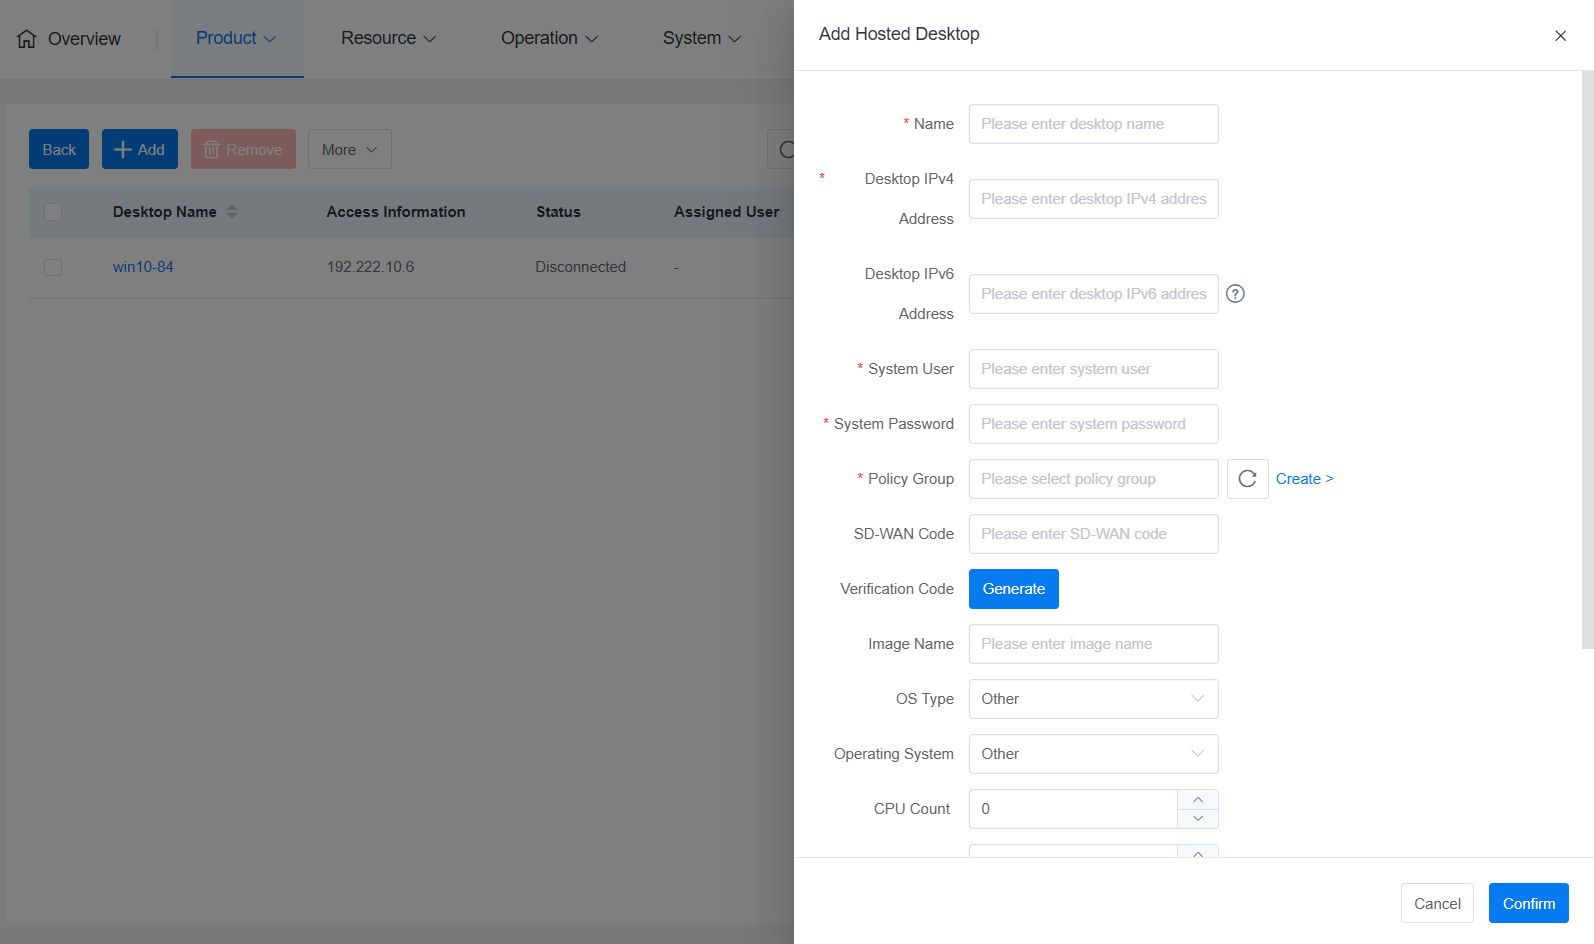Viewport: 1594px width, 944px height.
Task: Open the More actions dropdown
Action: point(349,150)
